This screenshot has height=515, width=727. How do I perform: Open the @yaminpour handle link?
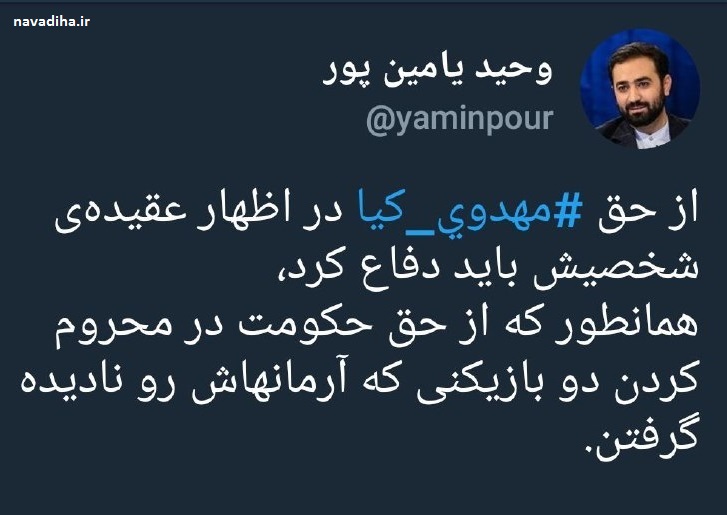pyautogui.click(x=460, y=121)
